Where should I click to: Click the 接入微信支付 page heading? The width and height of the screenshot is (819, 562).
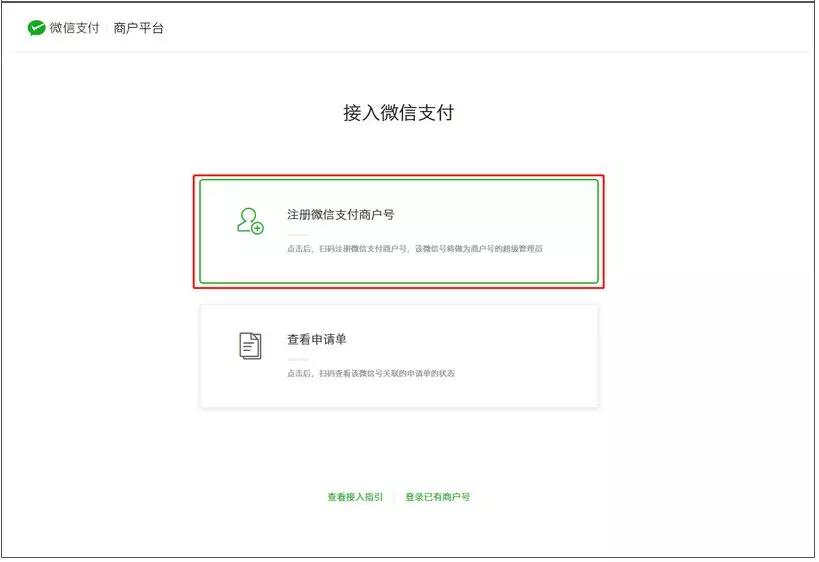point(399,113)
